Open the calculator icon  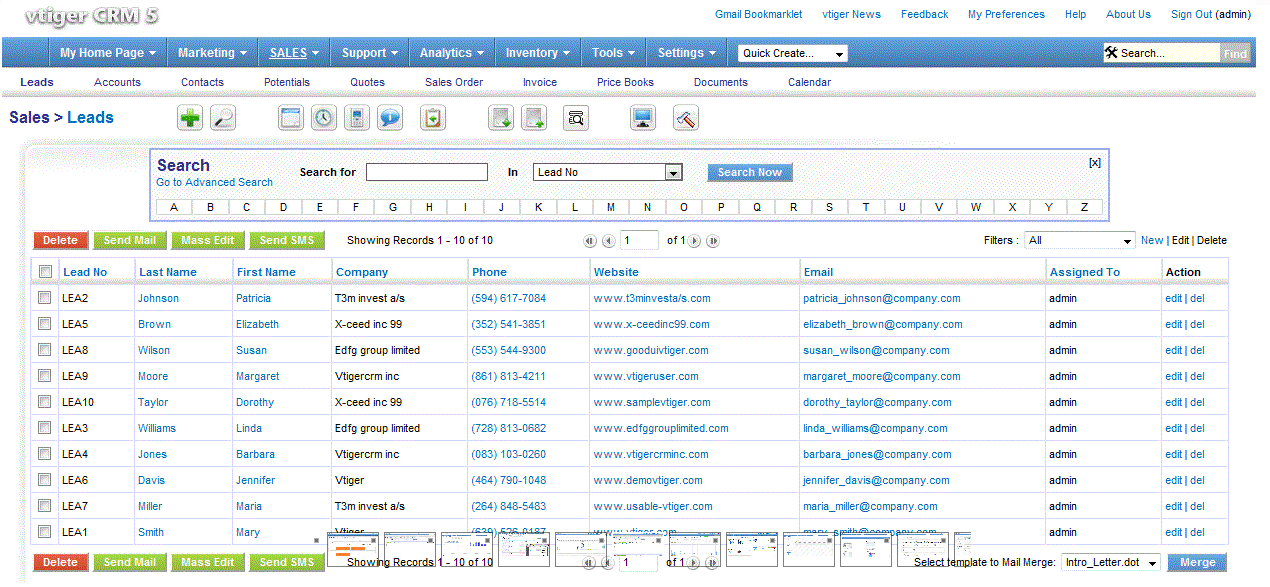point(355,118)
